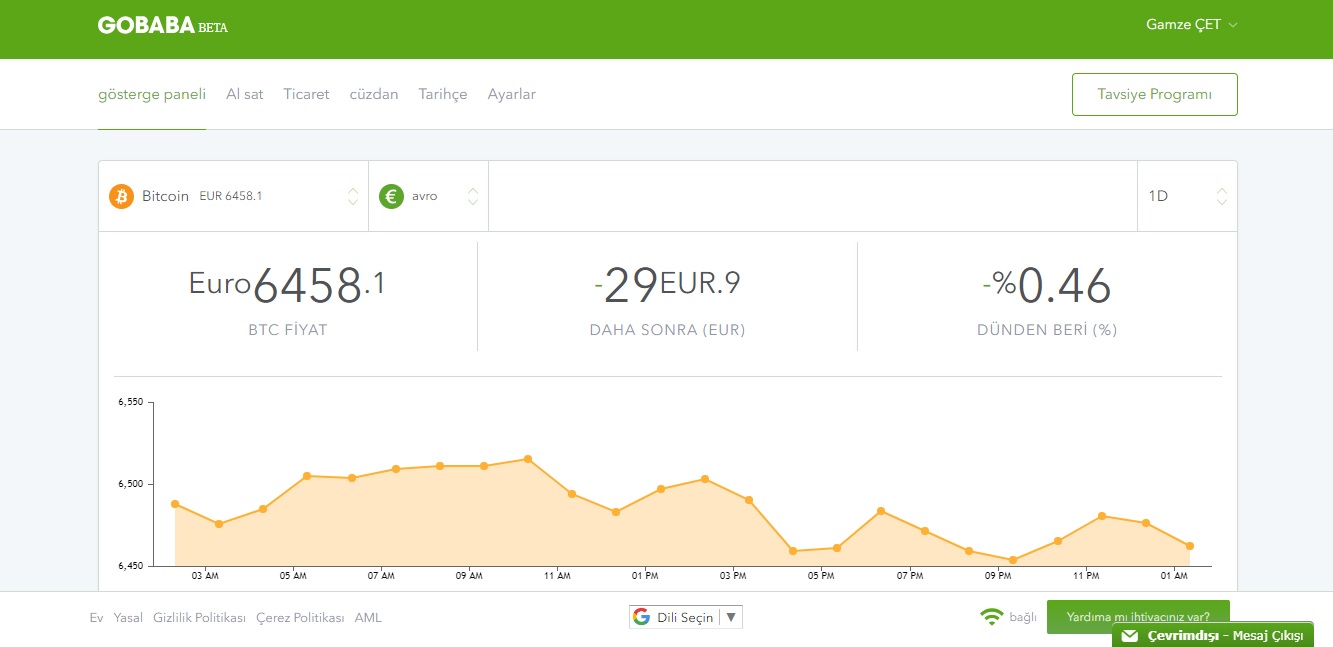1333x647 pixels.
Task: Click the Tavsiye Programı button
Action: click(1155, 94)
